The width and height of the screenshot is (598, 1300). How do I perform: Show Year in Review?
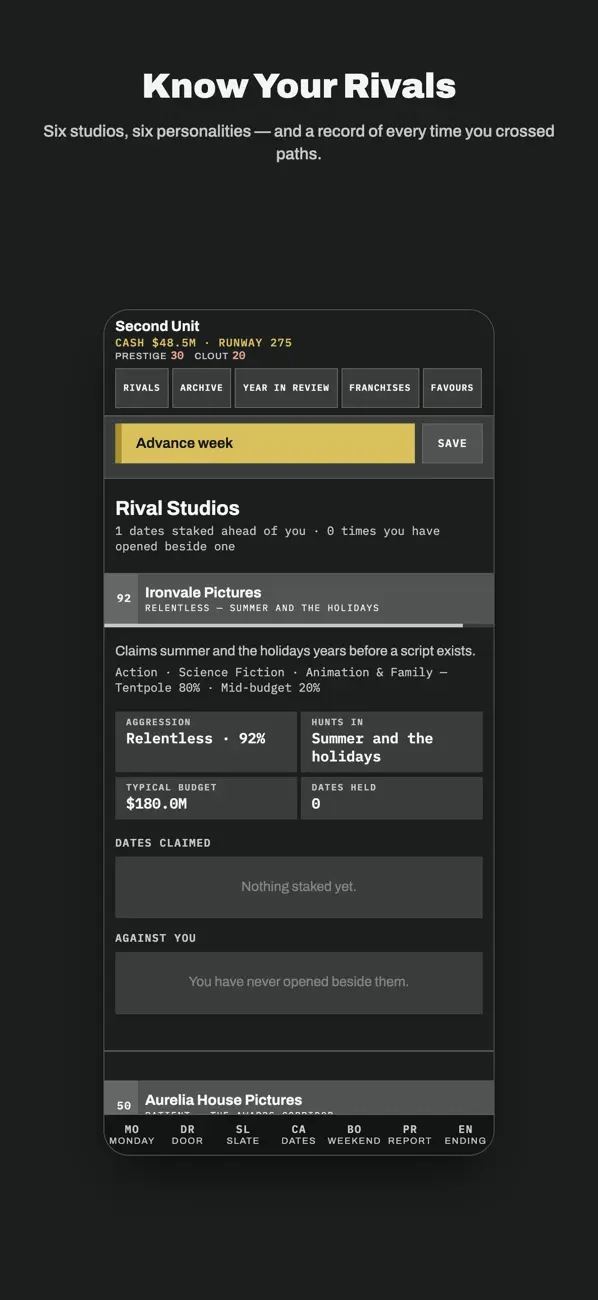pos(286,388)
